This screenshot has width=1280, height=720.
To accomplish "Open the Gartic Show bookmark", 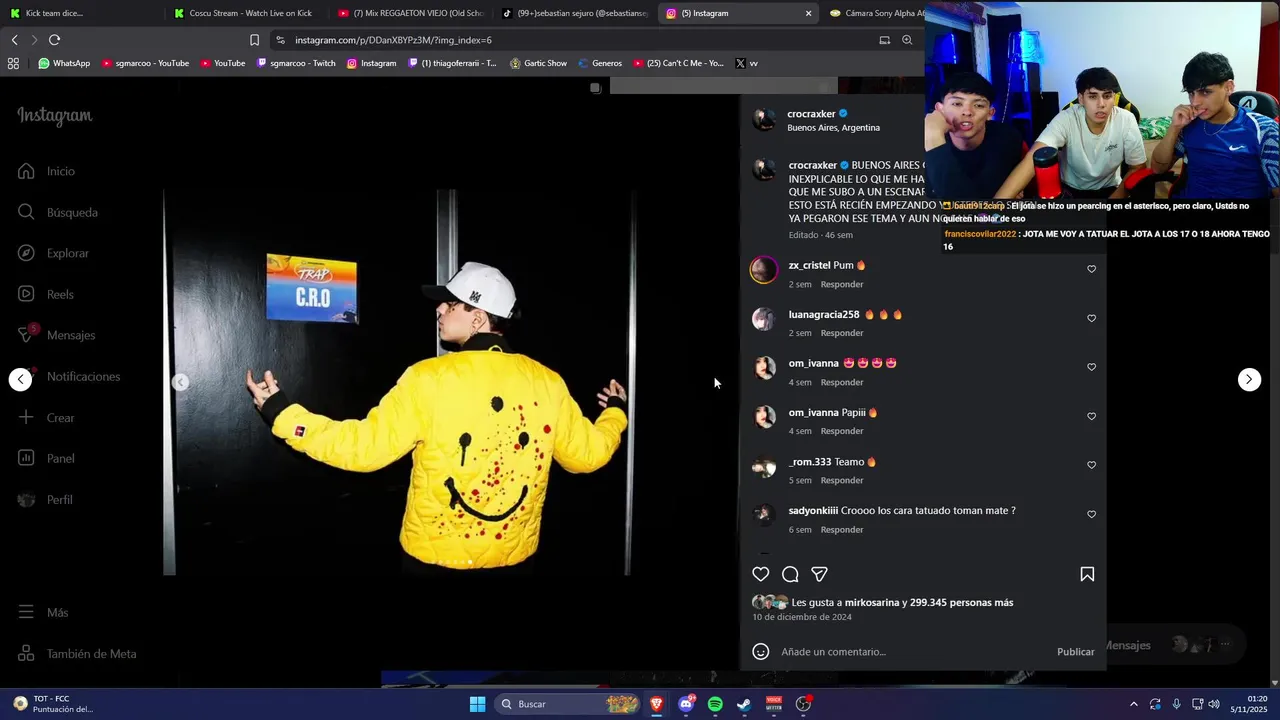I will click(538, 63).
